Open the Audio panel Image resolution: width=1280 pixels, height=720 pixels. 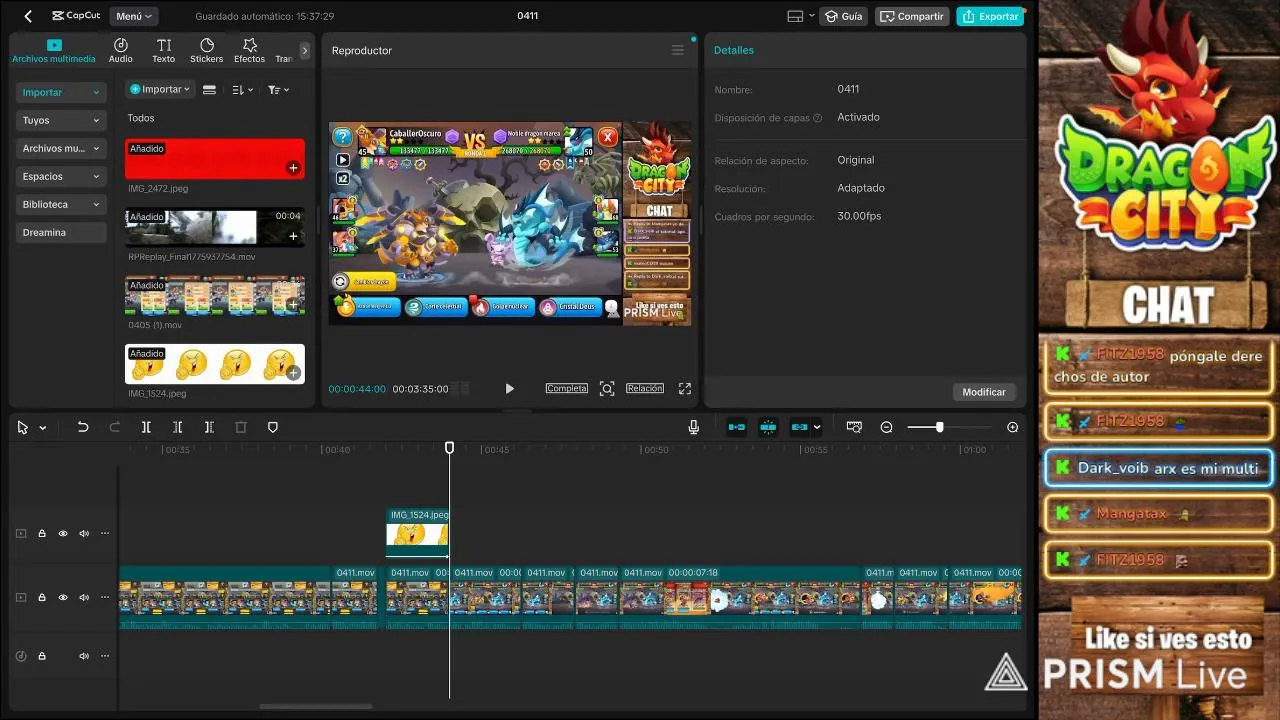(x=121, y=51)
